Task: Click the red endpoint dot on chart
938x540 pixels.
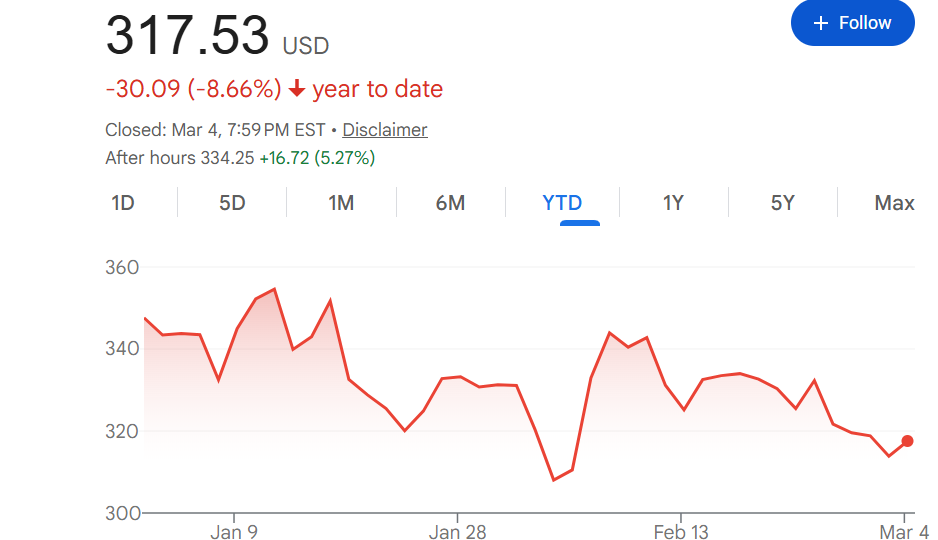Action: (x=907, y=441)
